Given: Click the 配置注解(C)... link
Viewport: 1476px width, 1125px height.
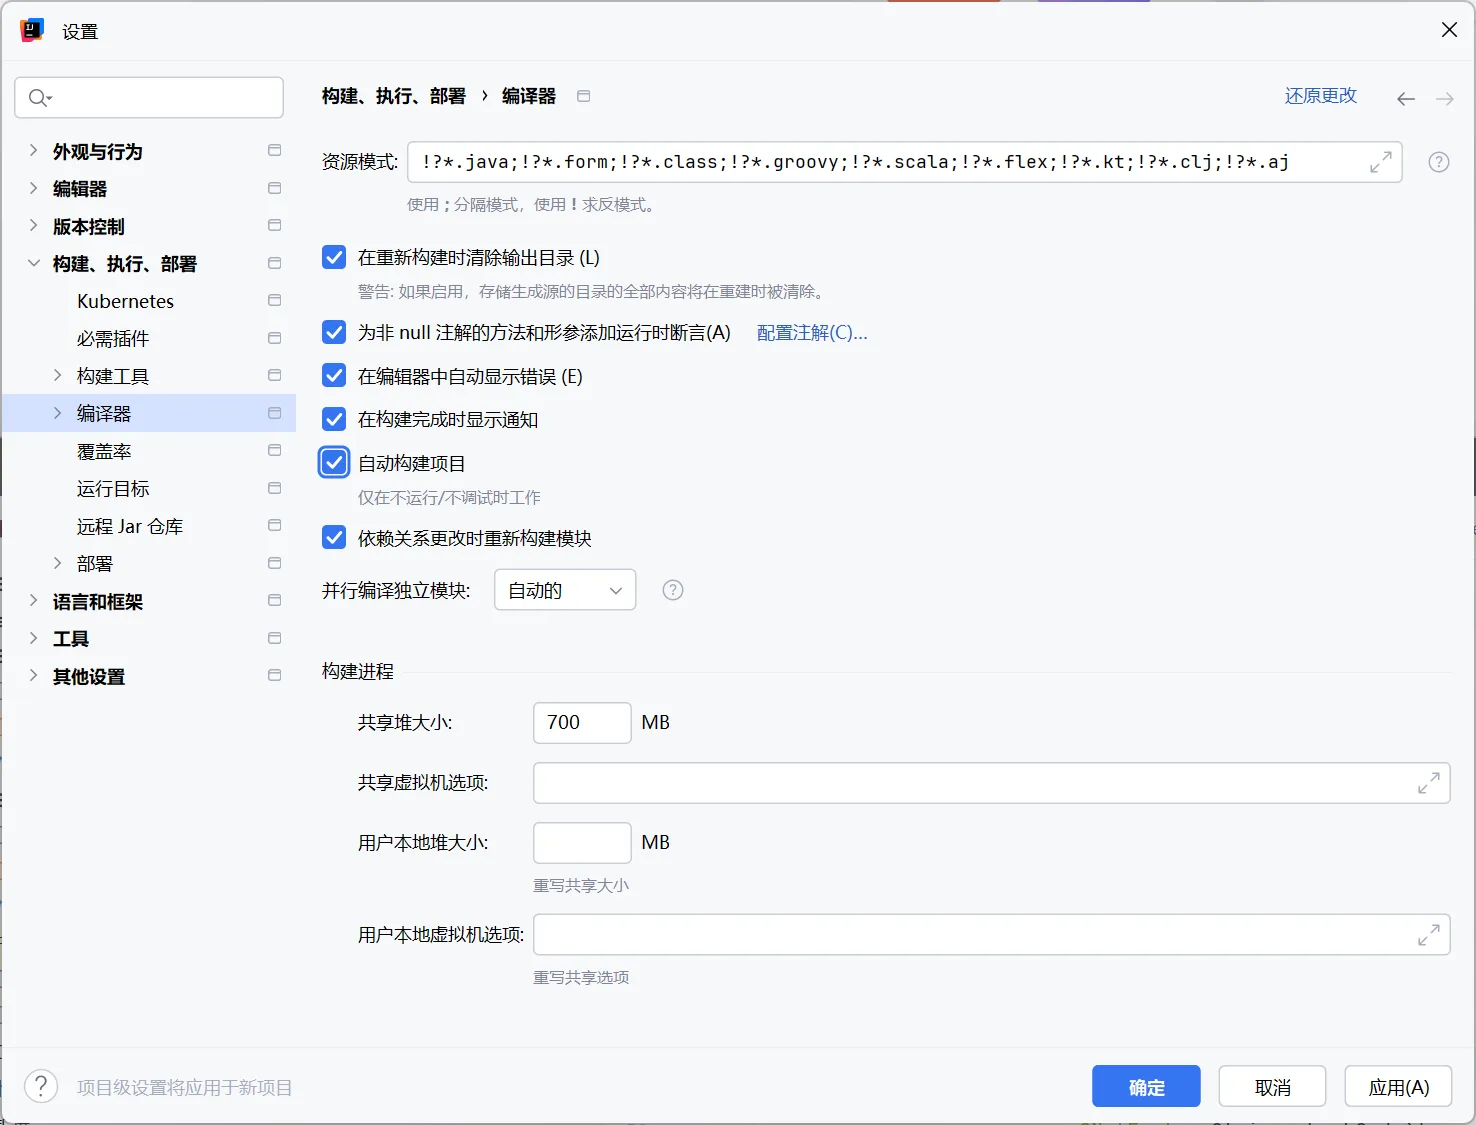Looking at the screenshot, I should coord(811,333).
